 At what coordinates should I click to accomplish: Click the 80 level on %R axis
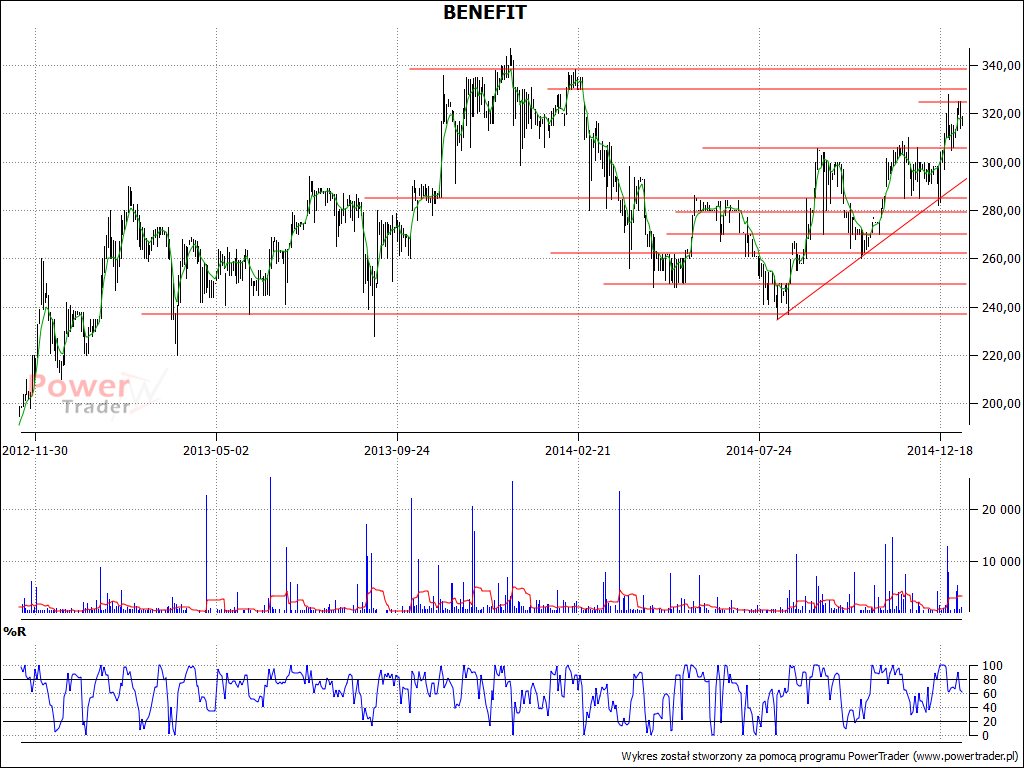coord(988,680)
